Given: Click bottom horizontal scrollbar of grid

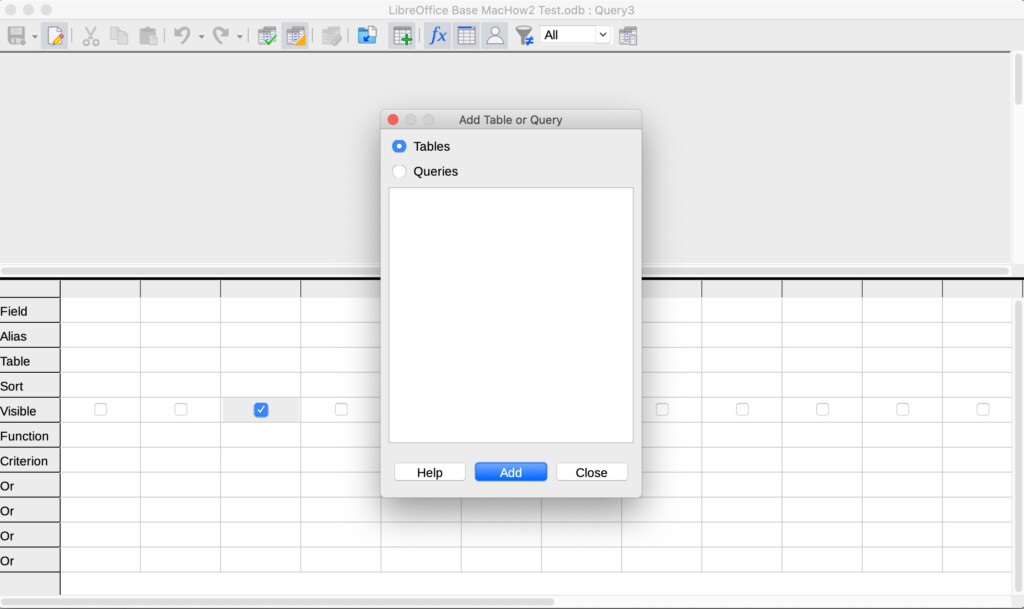Looking at the screenshot, I should (x=277, y=602).
